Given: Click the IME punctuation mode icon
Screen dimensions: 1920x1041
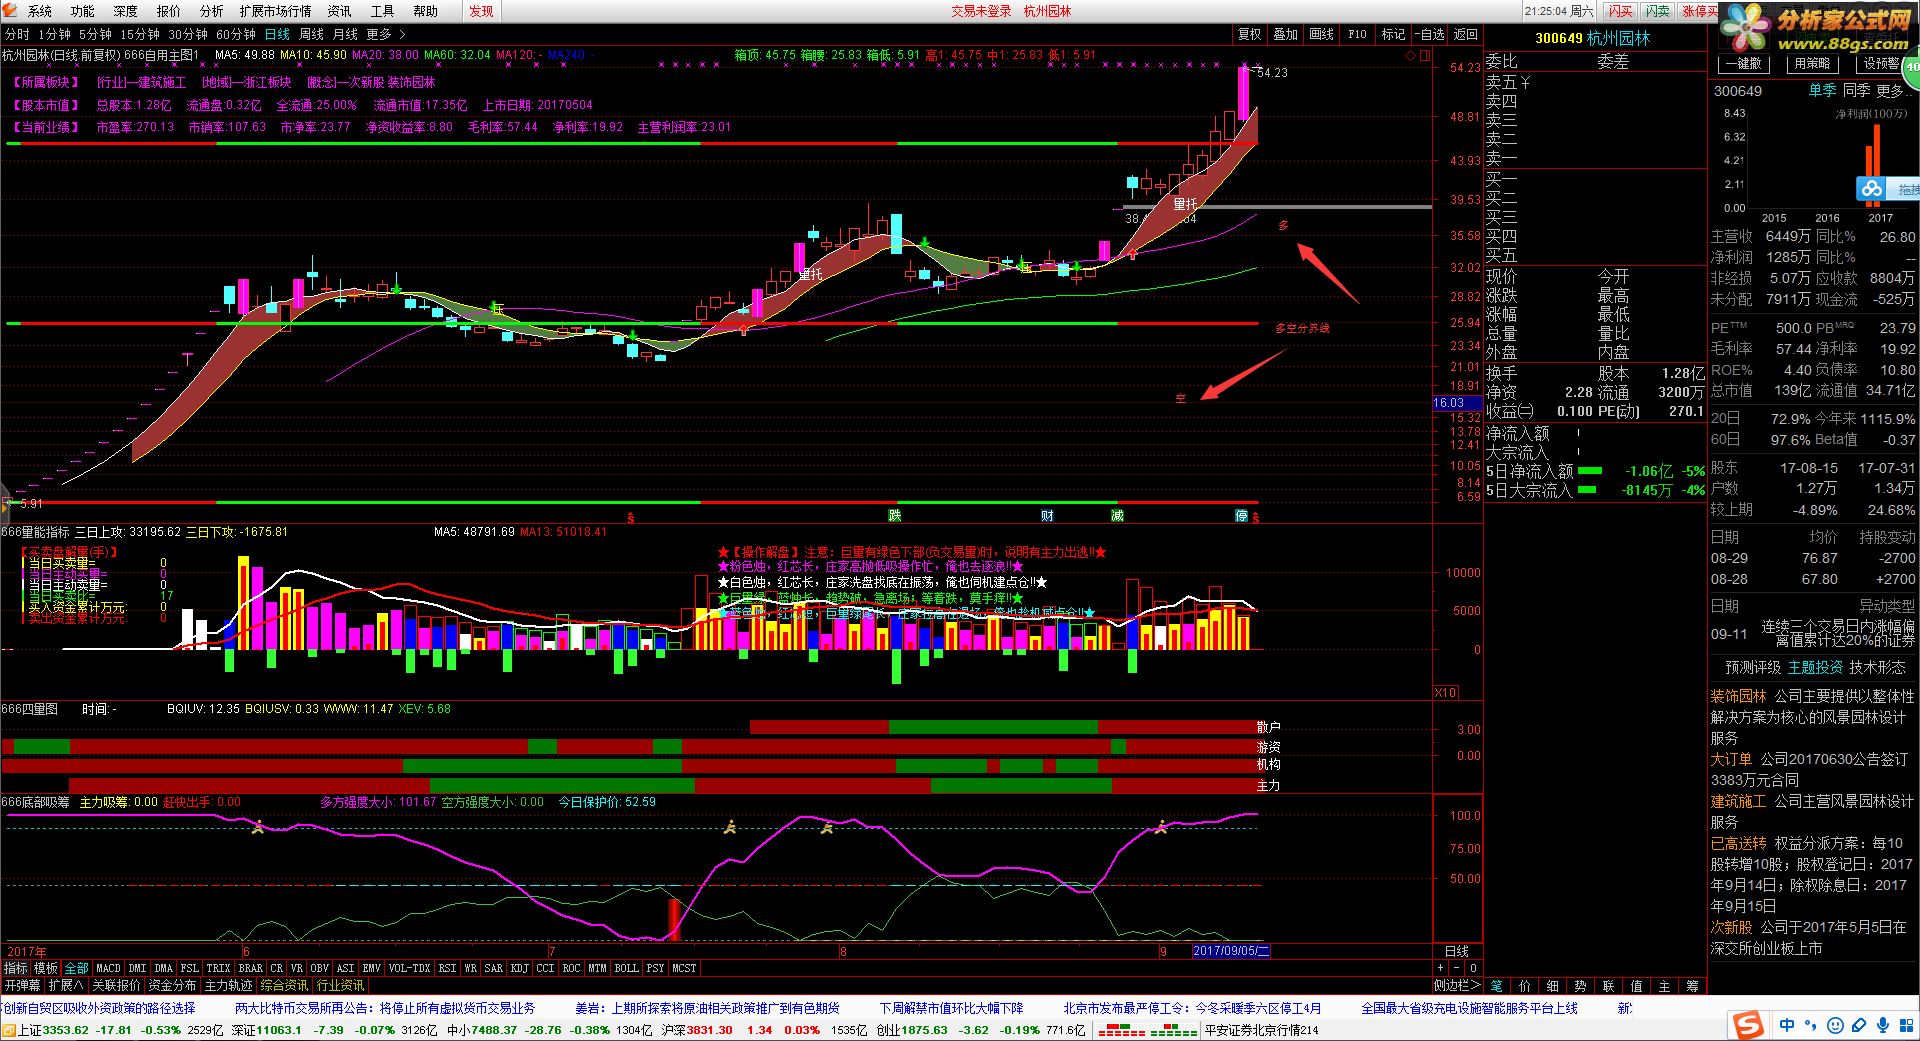Looking at the screenshot, I should pyautogui.click(x=1812, y=1026).
